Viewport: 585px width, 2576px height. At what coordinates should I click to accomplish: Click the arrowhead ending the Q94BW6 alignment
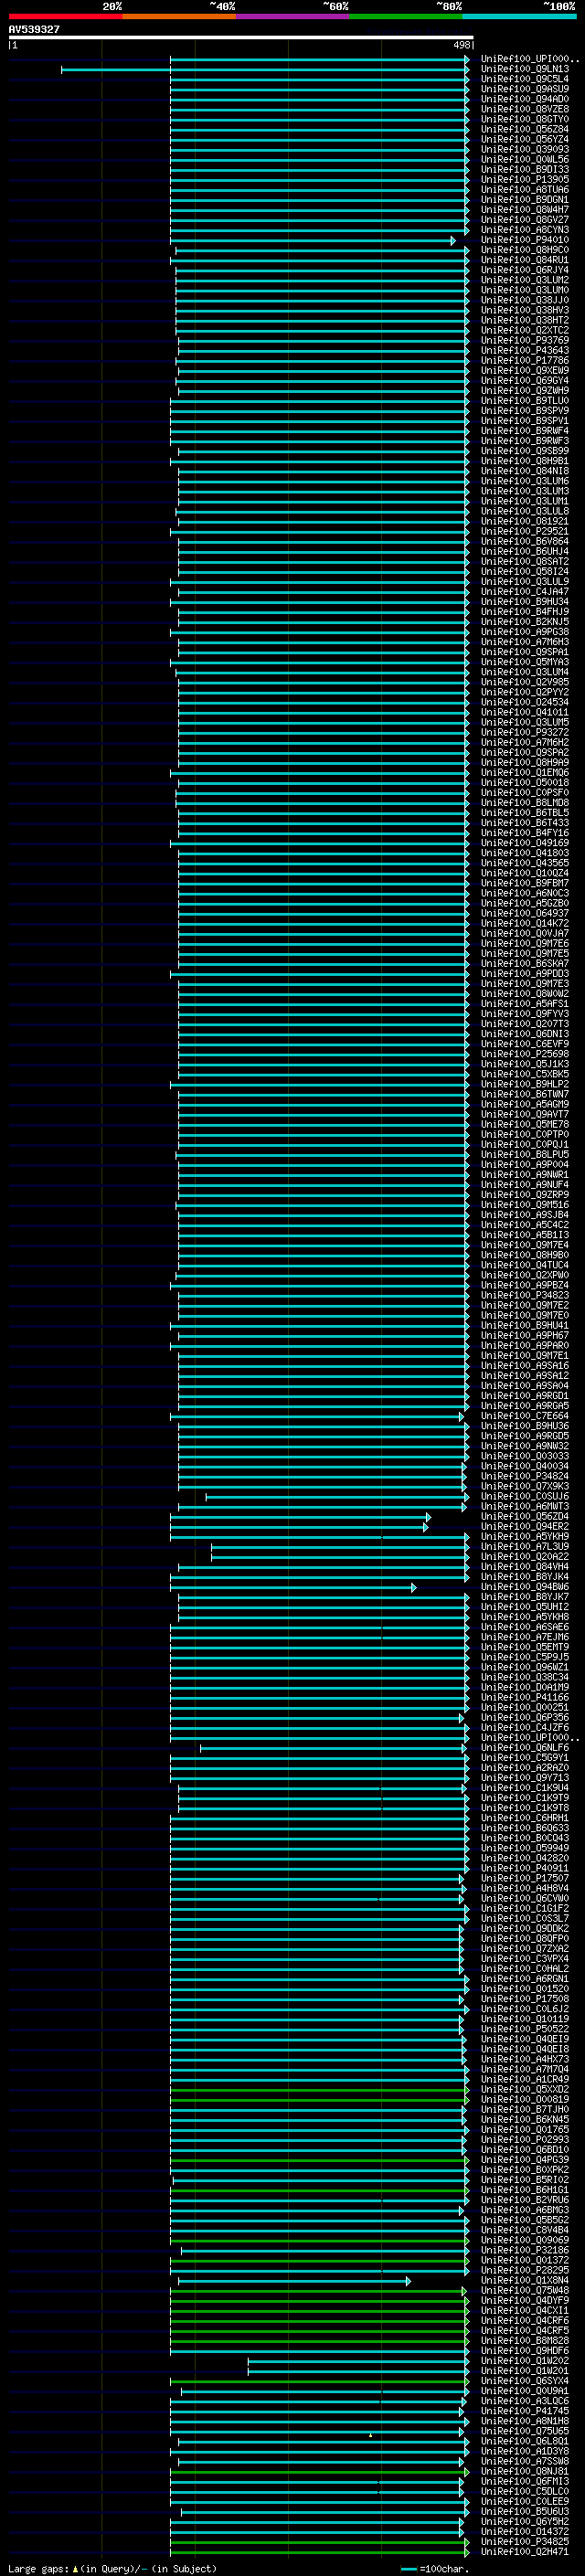(414, 1587)
